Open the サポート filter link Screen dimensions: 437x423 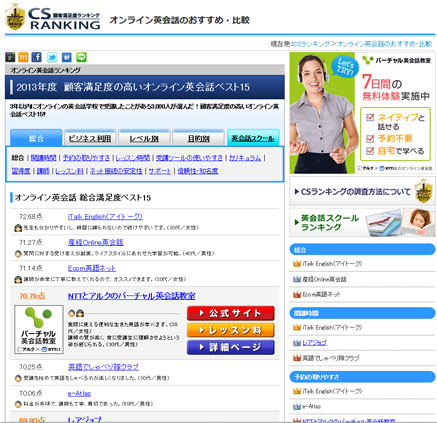160,171
